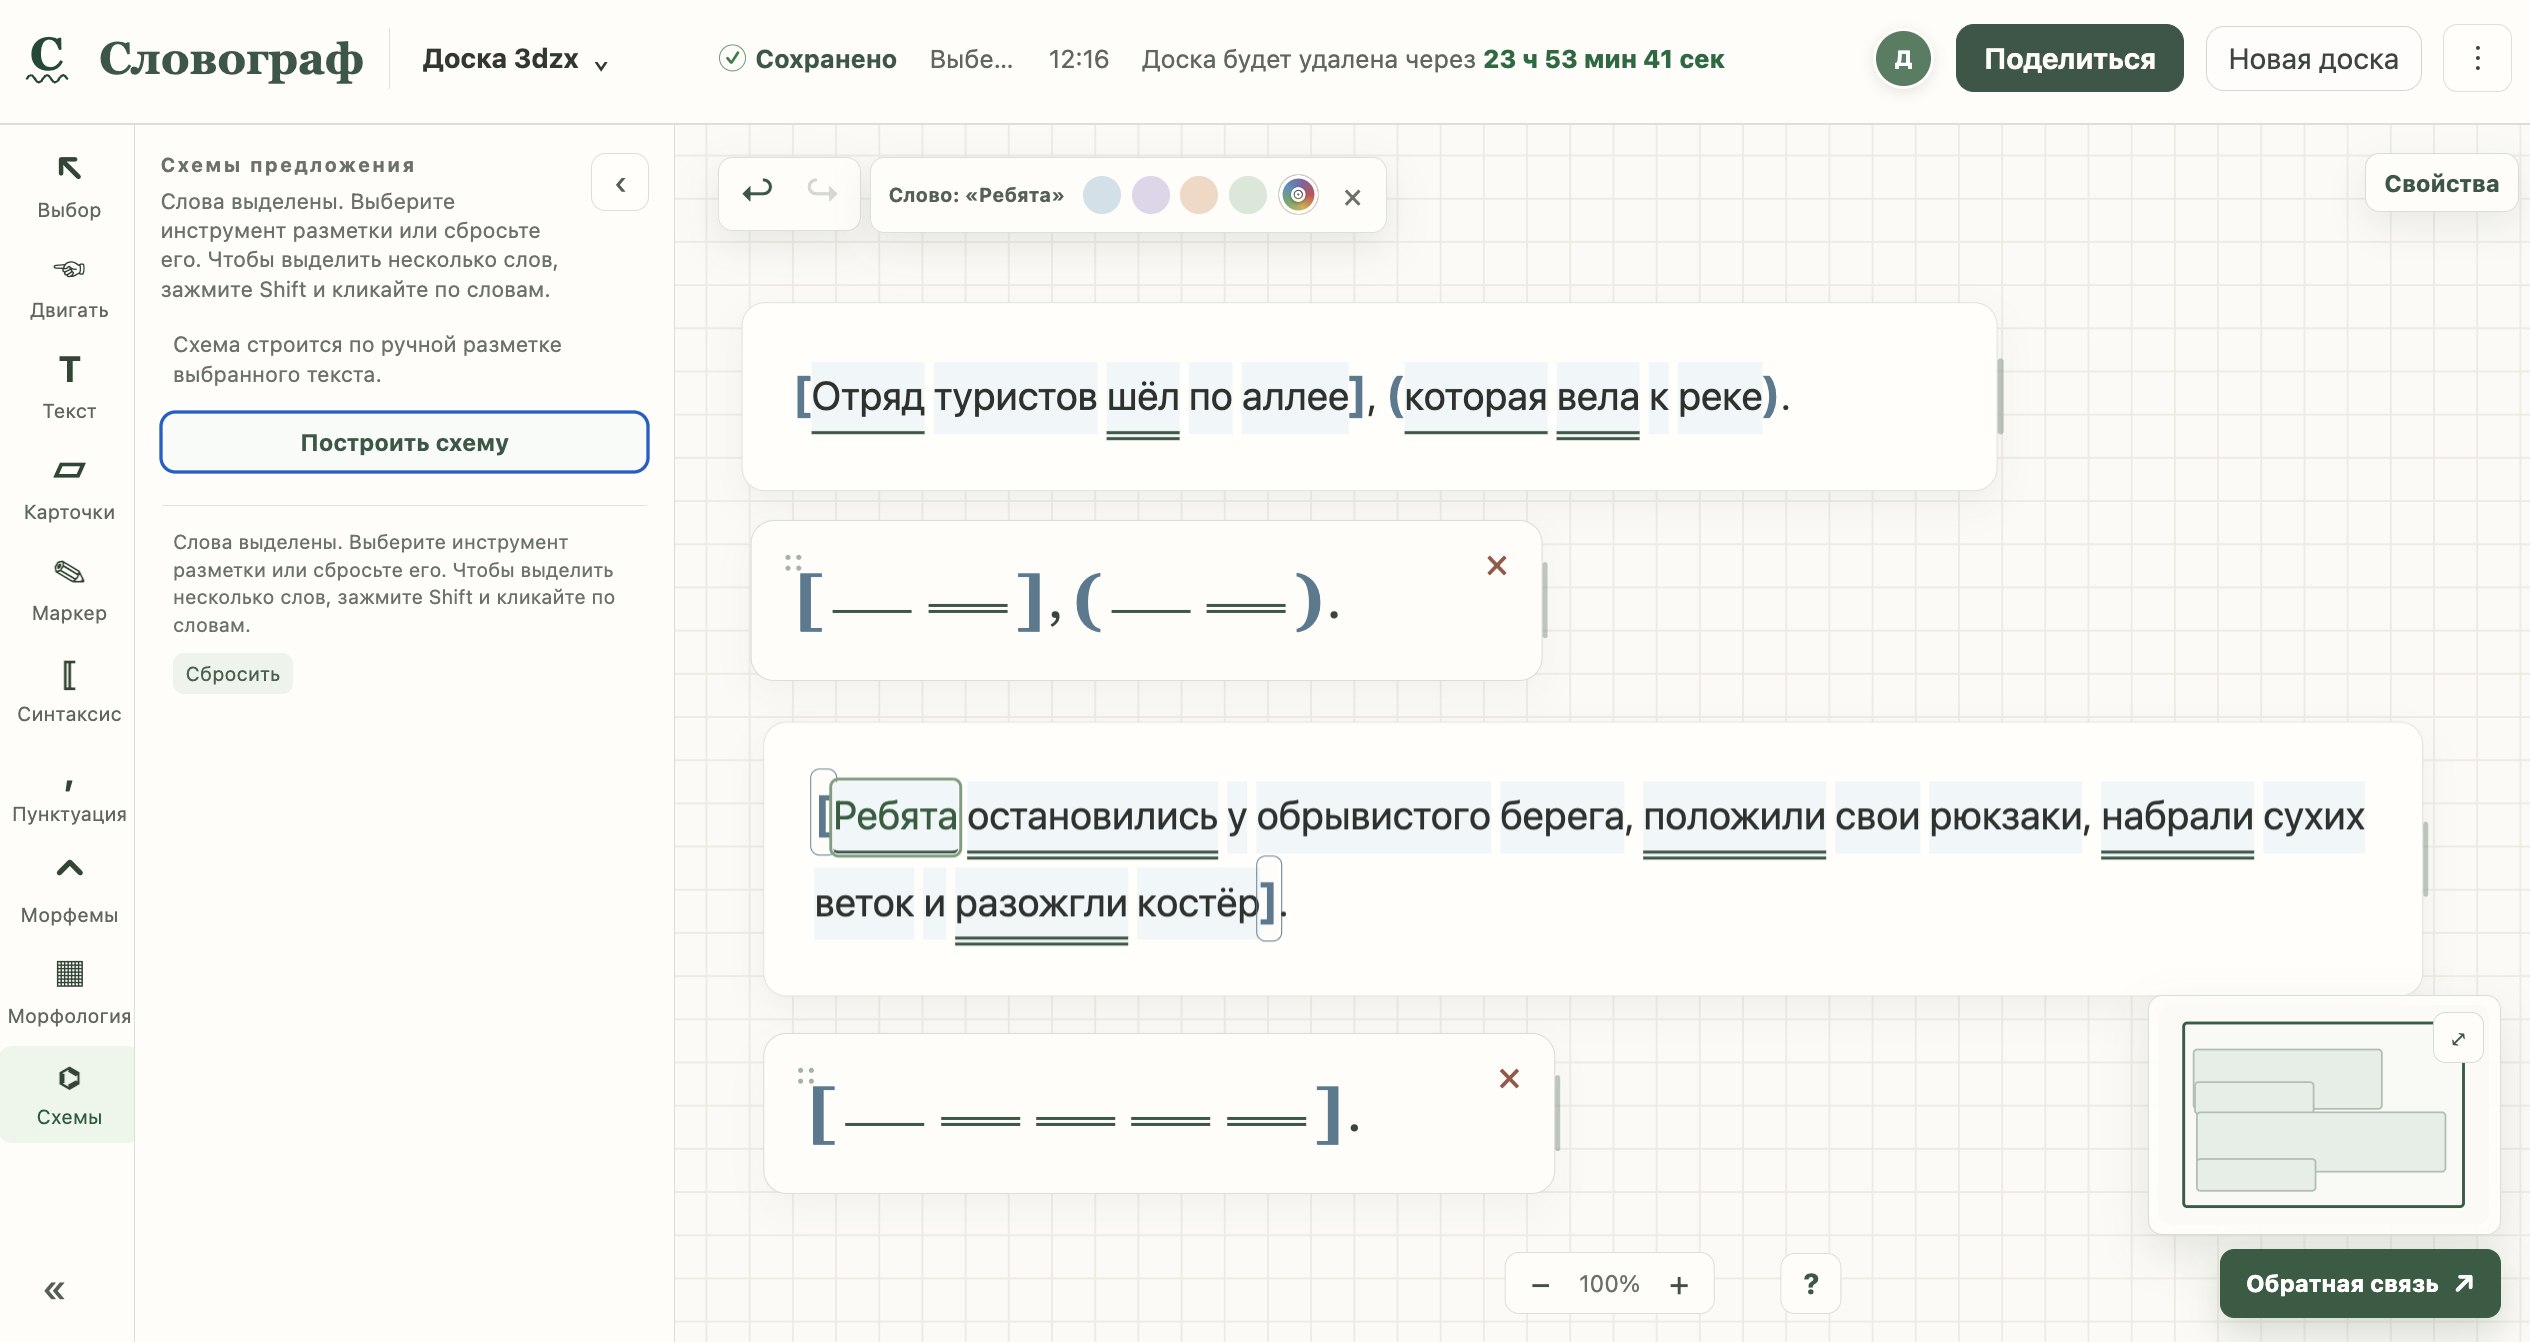Expand the minimap with arrow icon
This screenshot has height=1342, width=2530.
(x=2458, y=1039)
